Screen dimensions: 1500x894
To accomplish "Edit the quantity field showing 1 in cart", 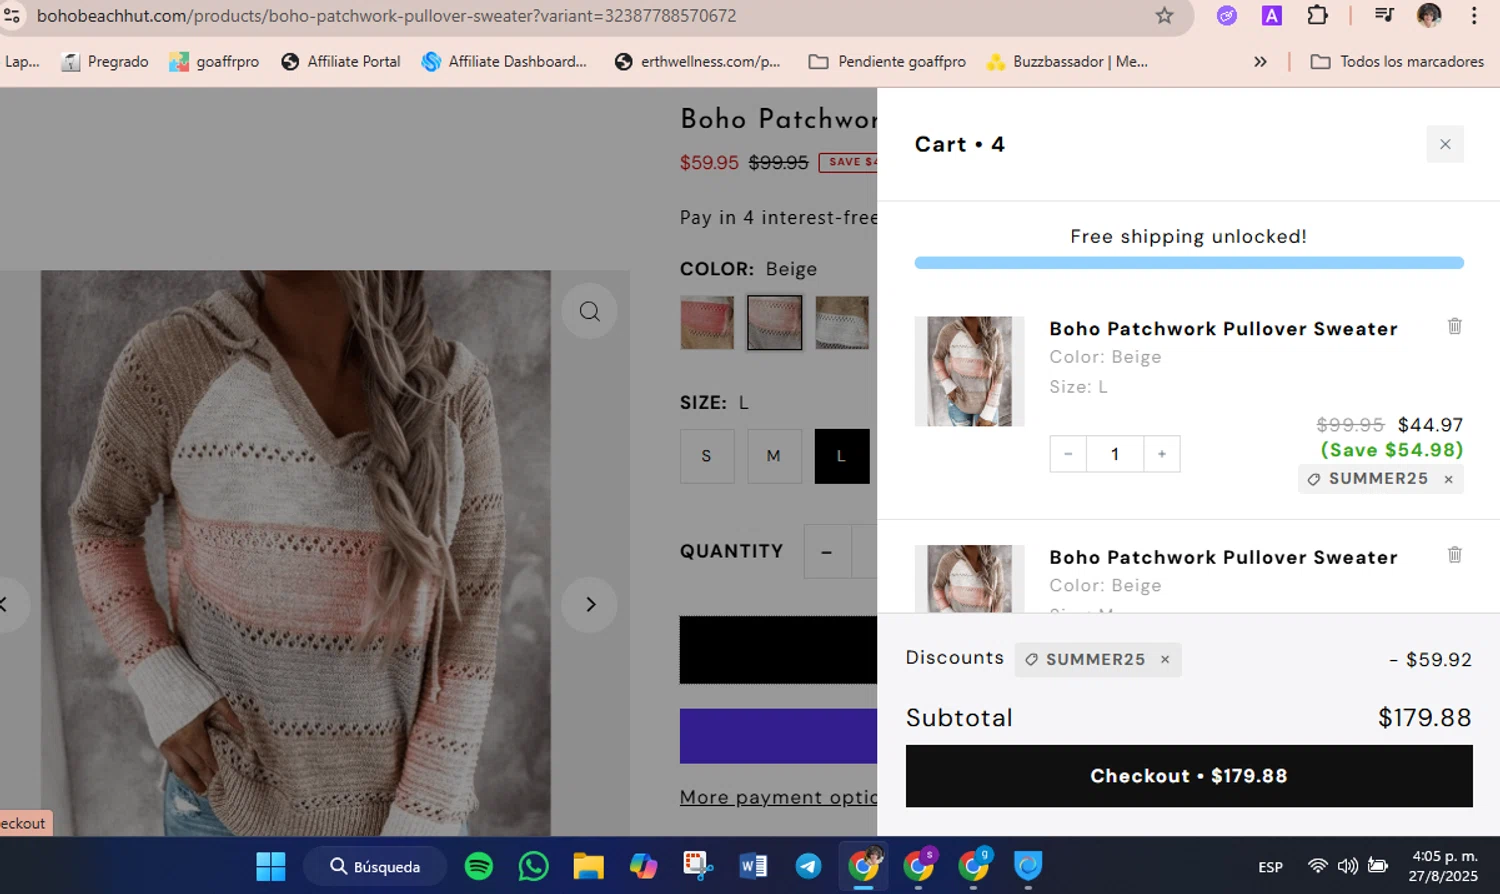I will pyautogui.click(x=1115, y=454).
